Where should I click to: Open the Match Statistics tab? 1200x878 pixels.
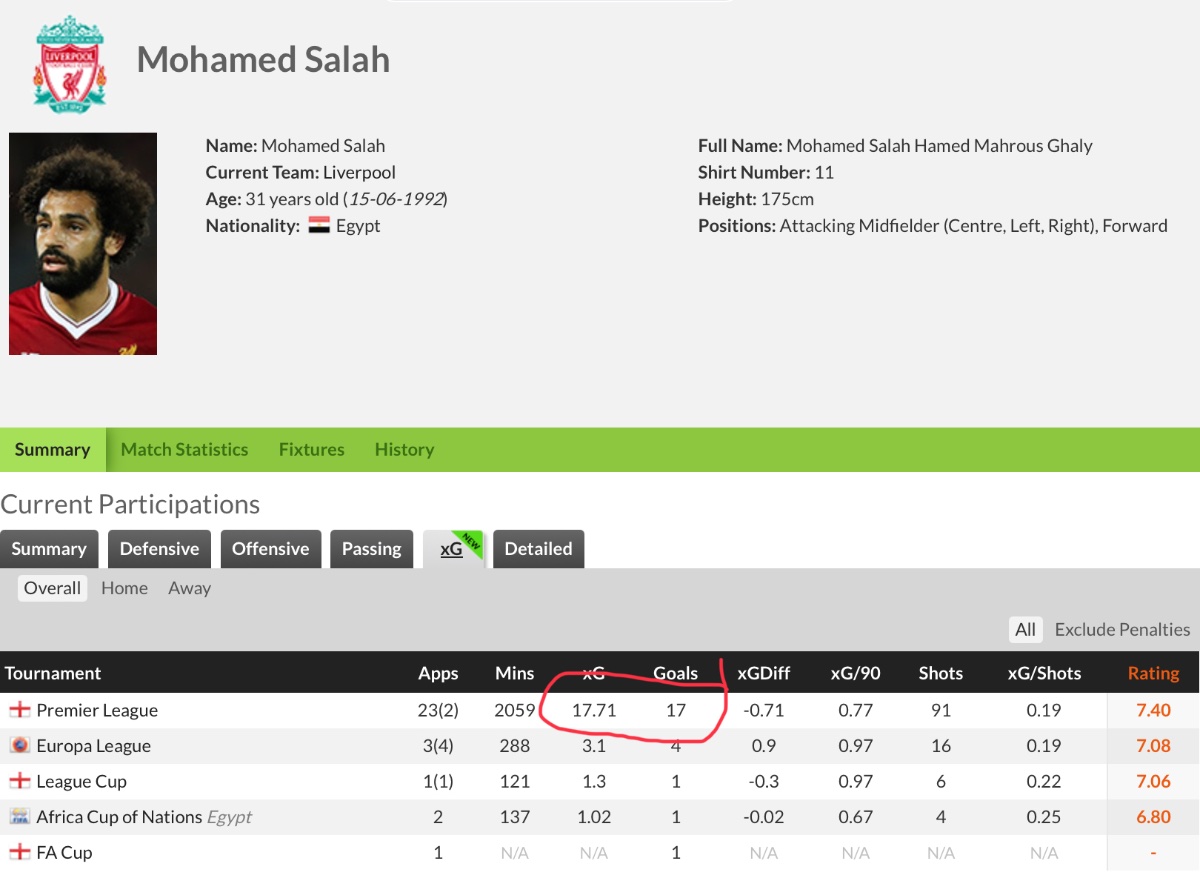[184, 450]
